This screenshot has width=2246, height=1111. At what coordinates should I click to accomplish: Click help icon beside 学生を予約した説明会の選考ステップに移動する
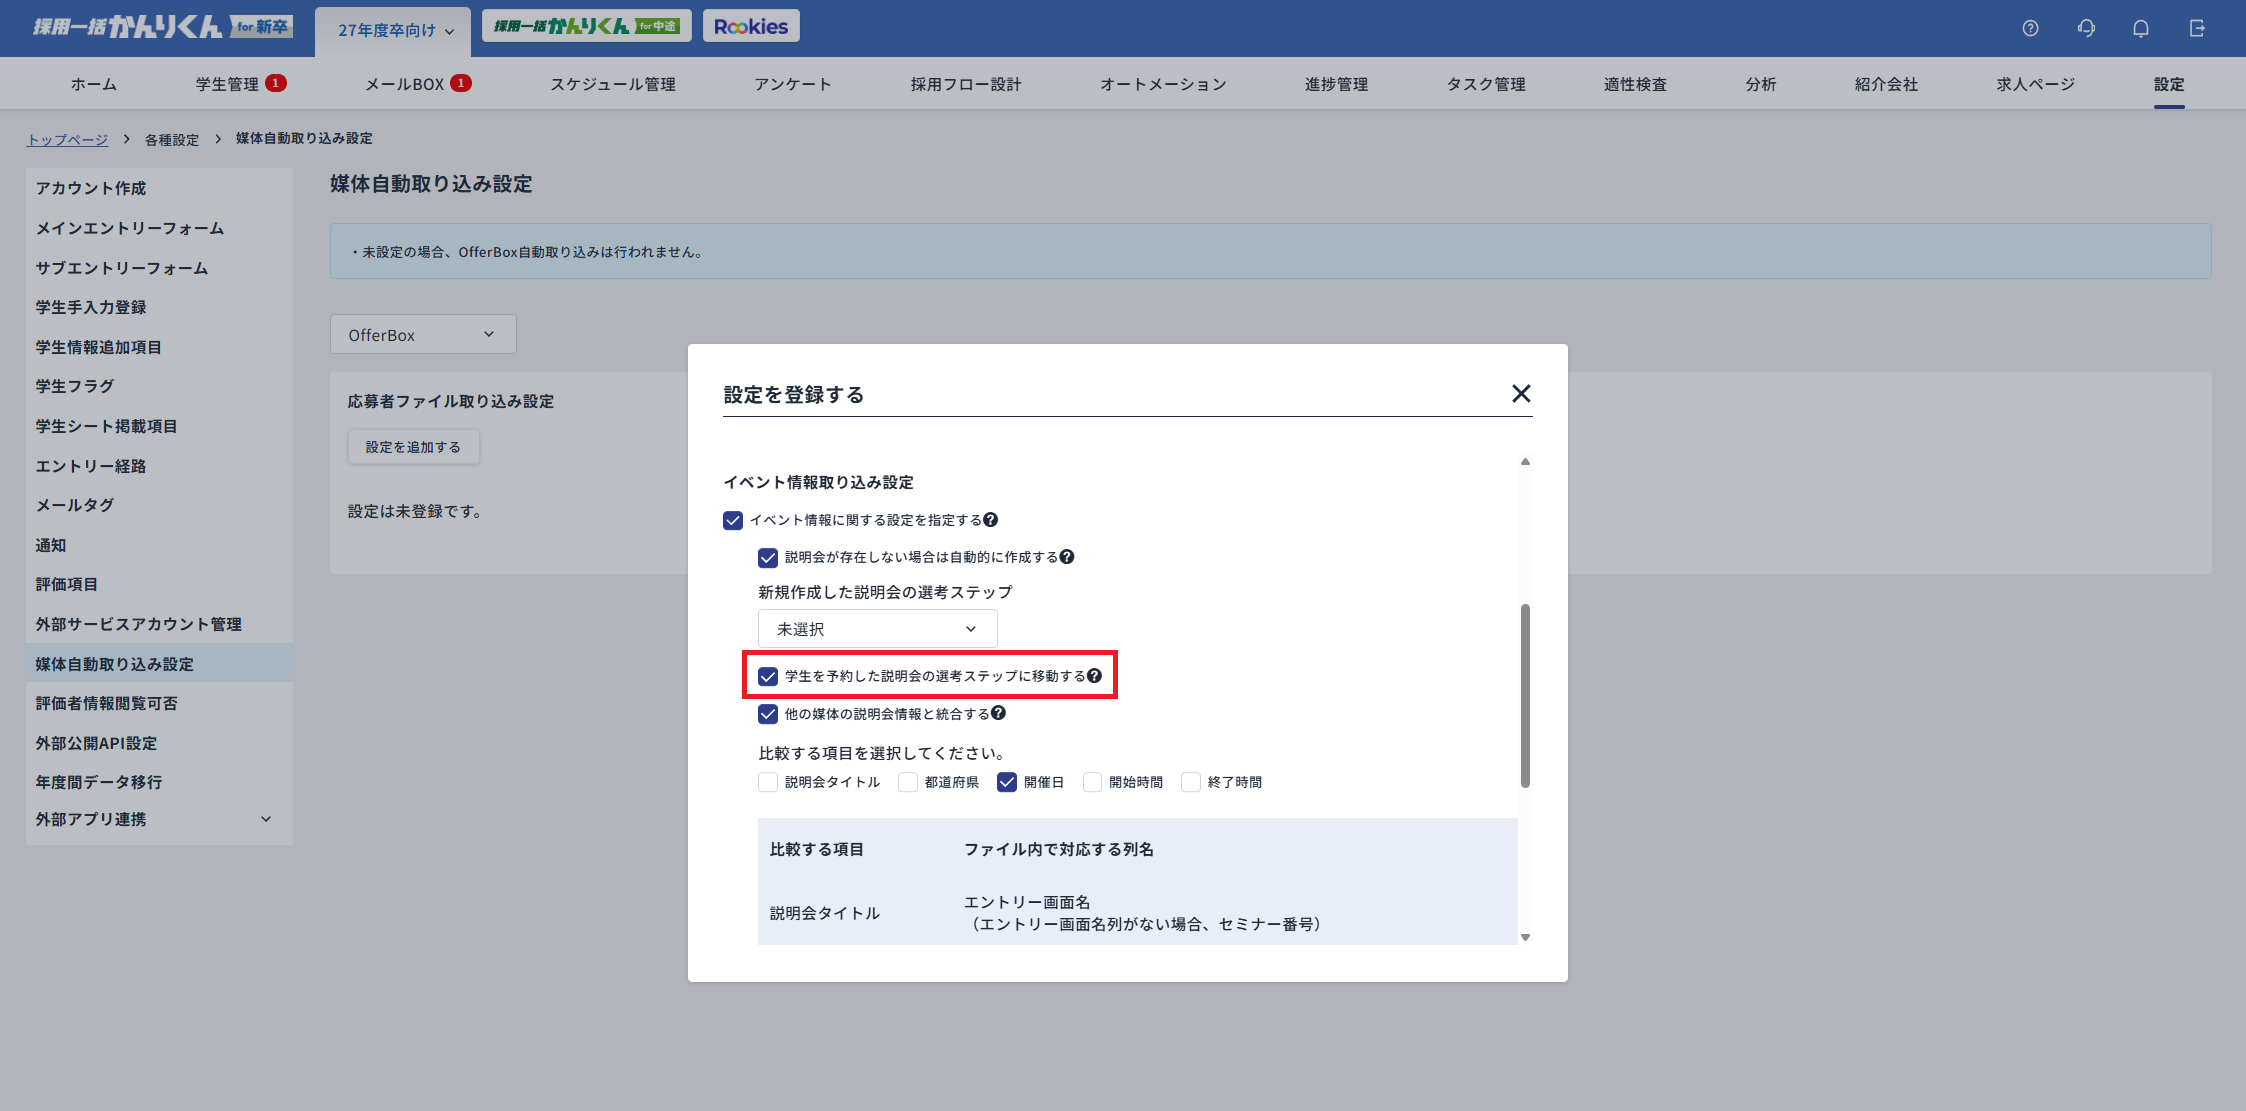pos(1094,676)
